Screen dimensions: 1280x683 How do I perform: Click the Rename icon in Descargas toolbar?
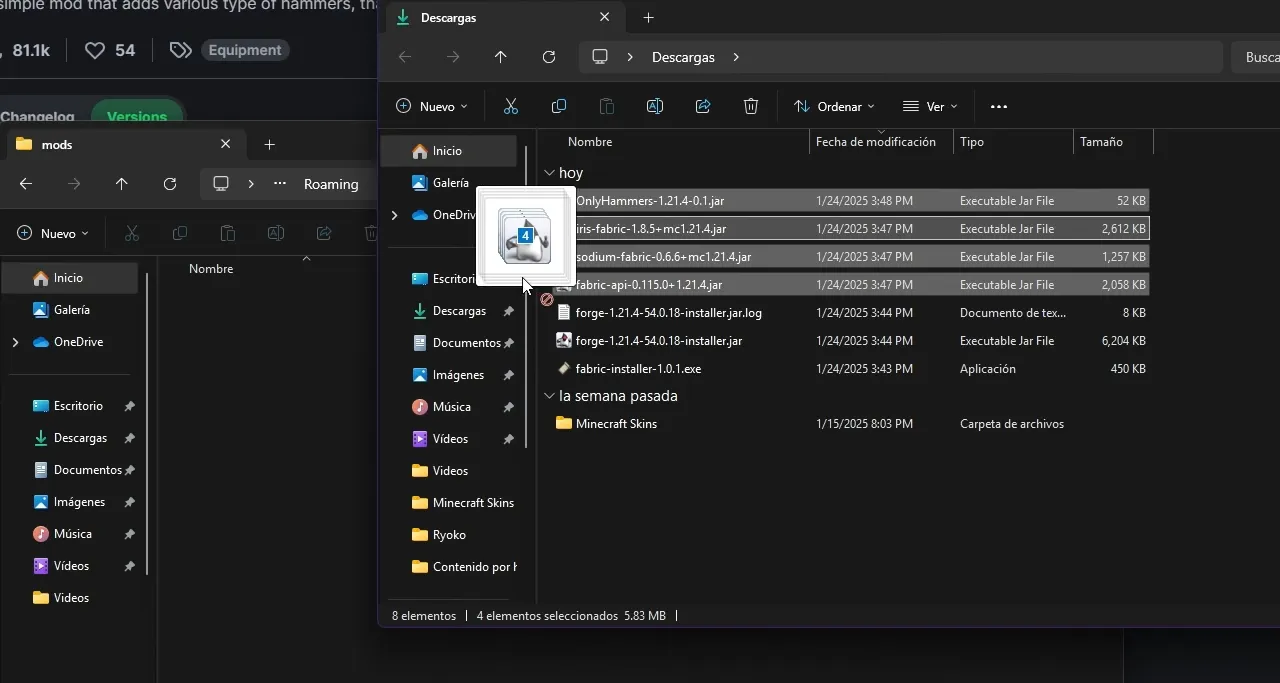(655, 106)
